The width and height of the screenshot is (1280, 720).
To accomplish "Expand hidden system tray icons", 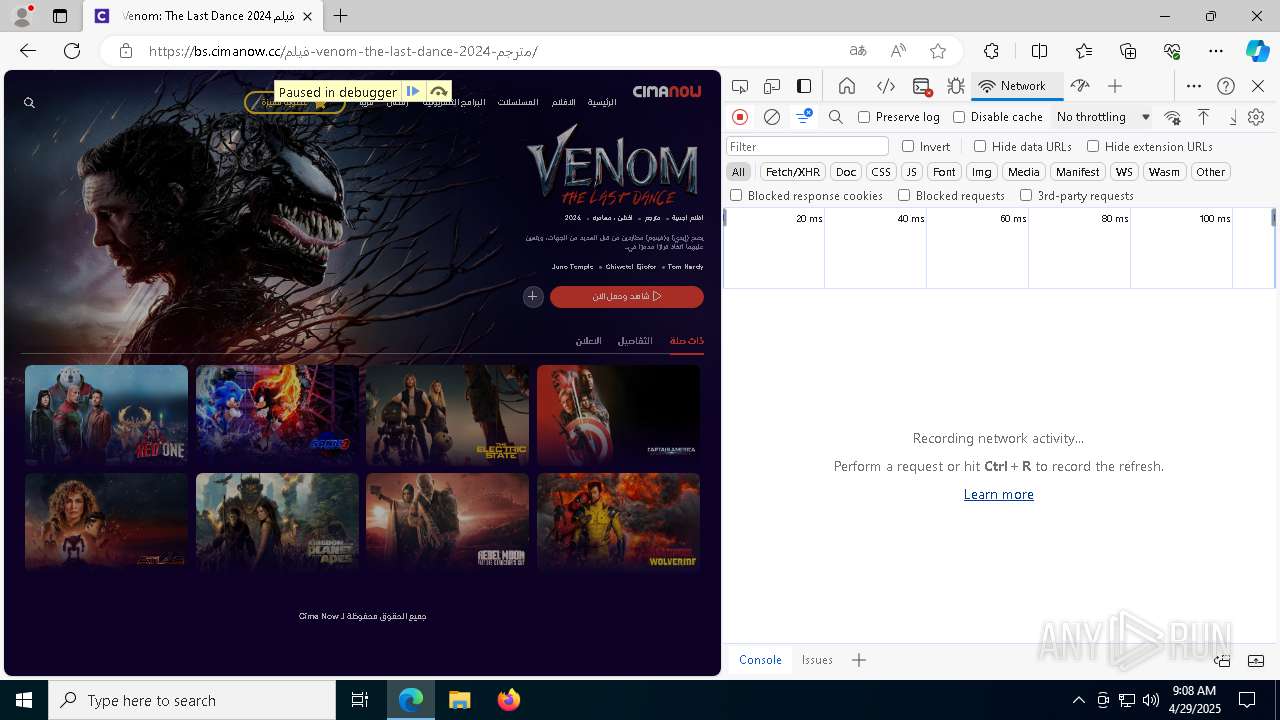I will (x=1078, y=700).
